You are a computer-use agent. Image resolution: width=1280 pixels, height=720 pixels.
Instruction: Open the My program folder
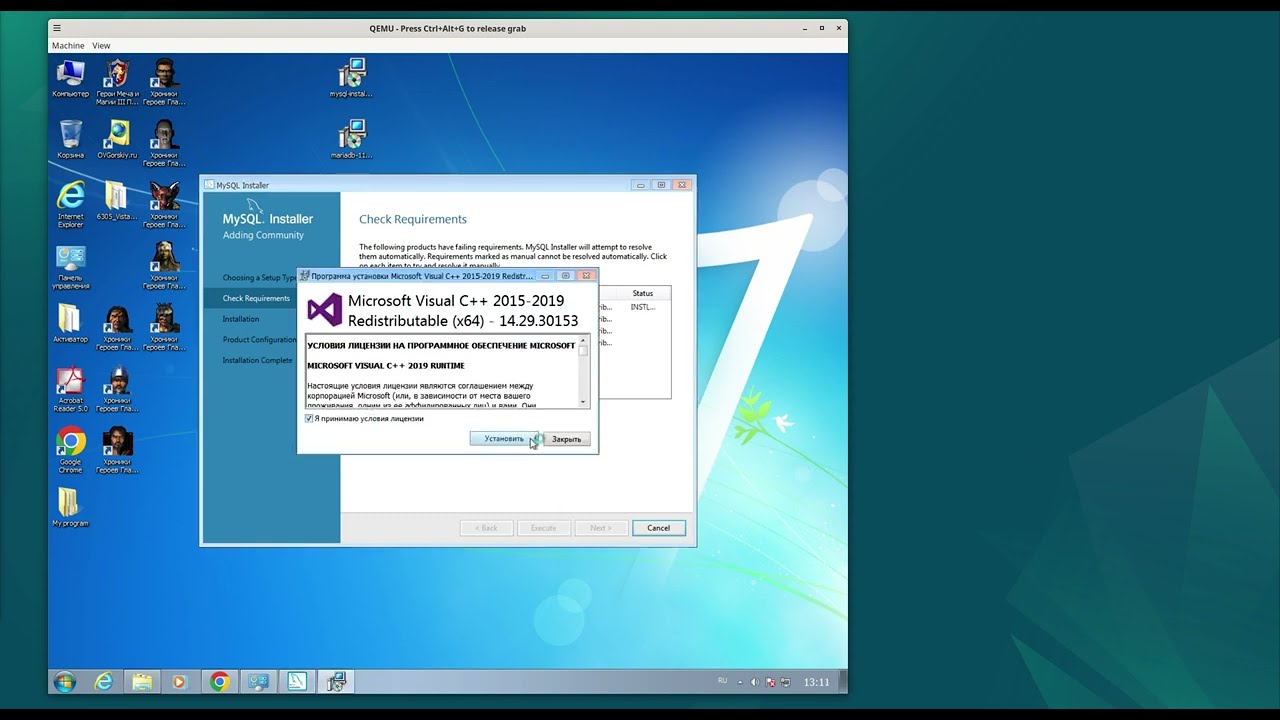coord(70,508)
